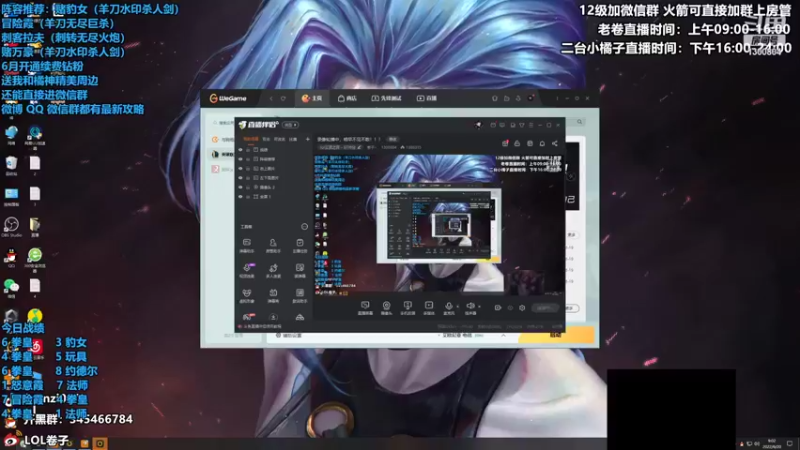This screenshot has width=800, height=450.
Task: Open the Recycle Bin on the desktop
Action: [x=11, y=166]
